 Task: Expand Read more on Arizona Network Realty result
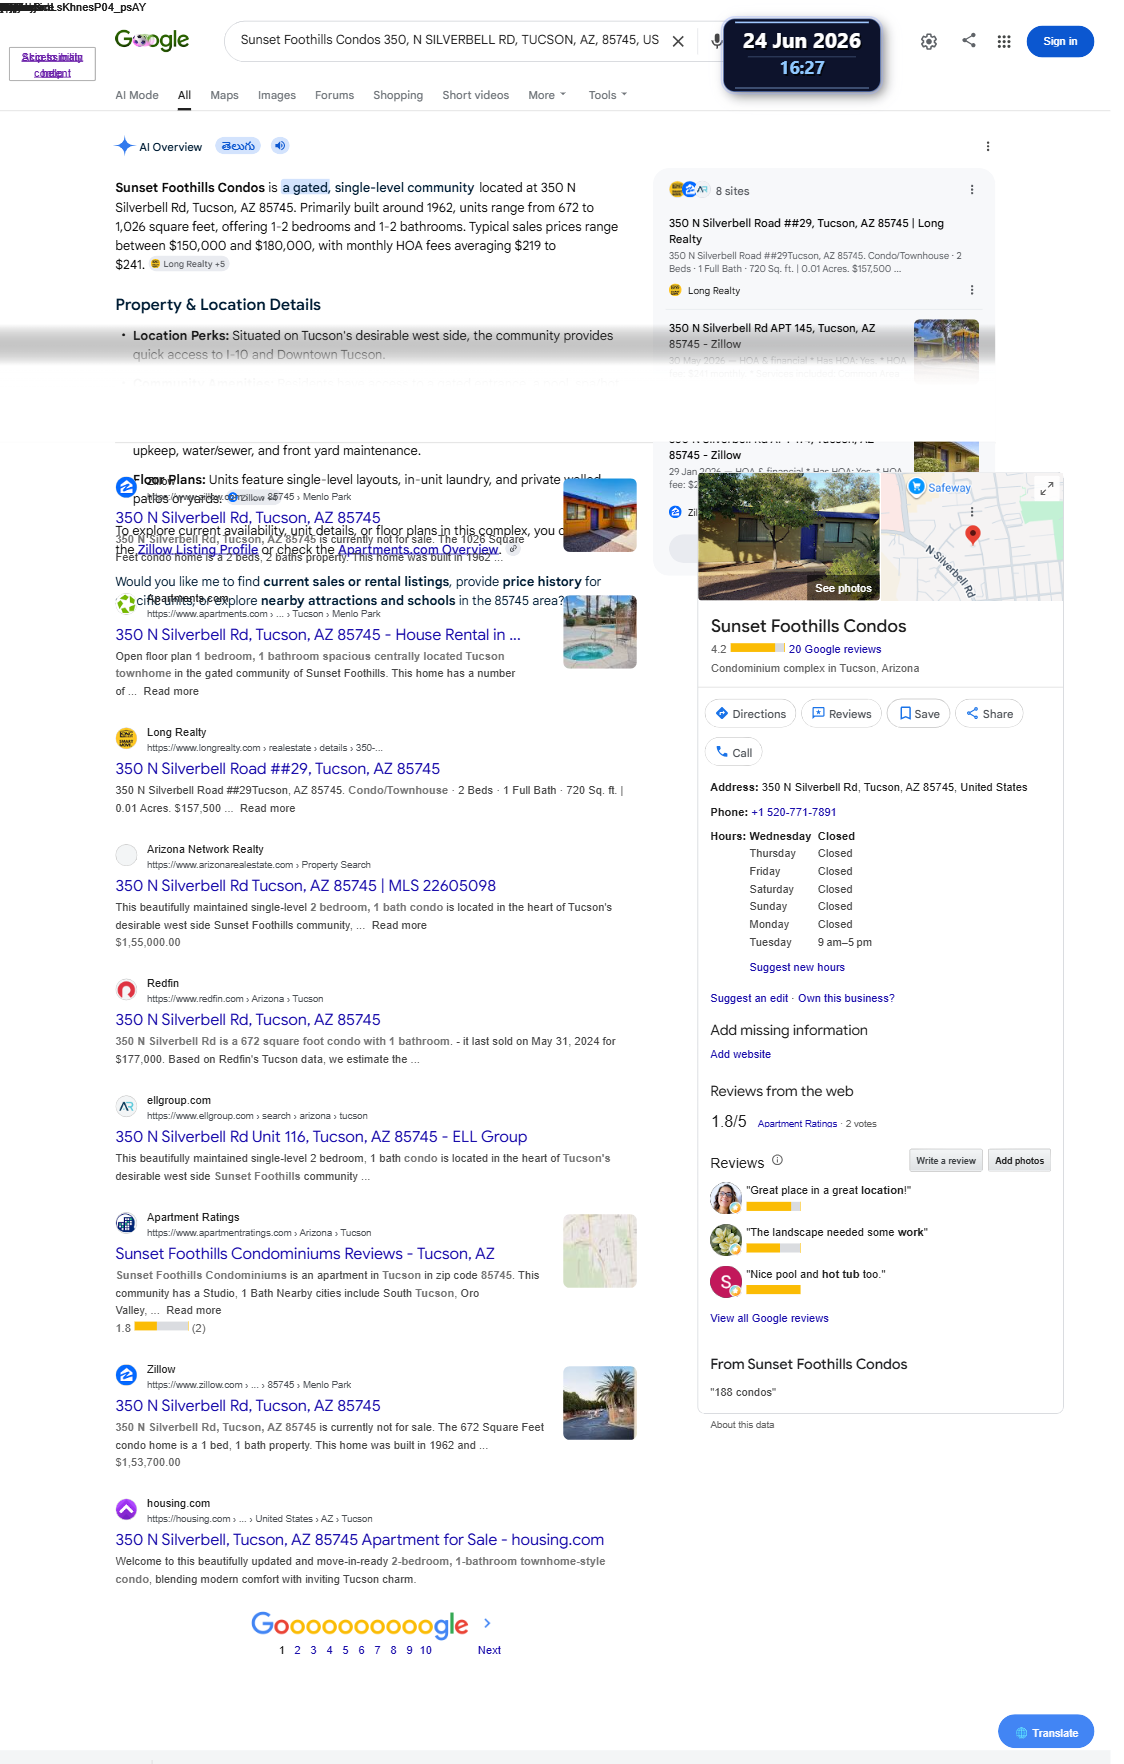[x=399, y=925]
